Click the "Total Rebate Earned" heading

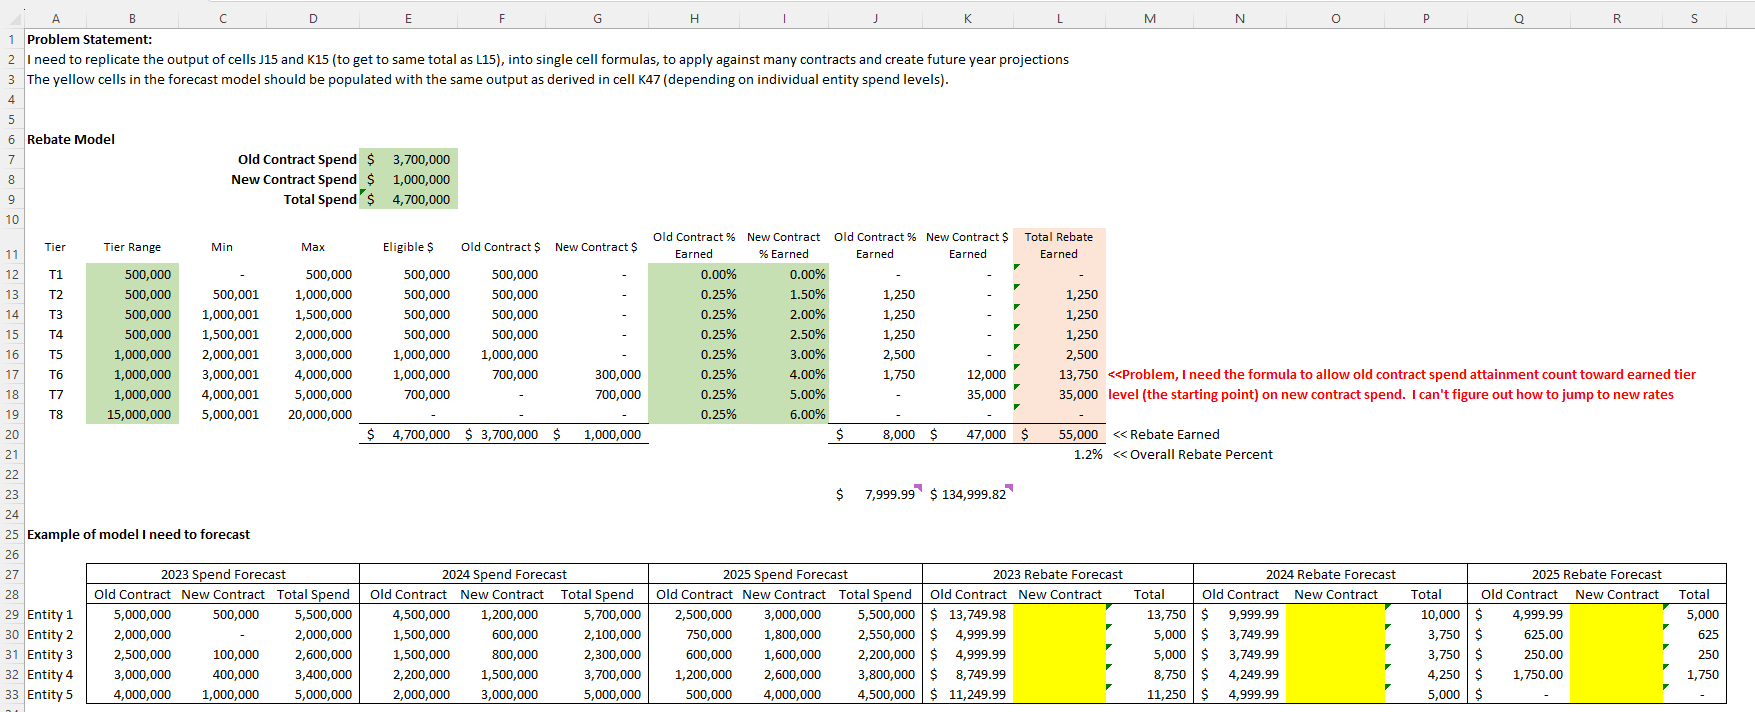[x=1059, y=245]
